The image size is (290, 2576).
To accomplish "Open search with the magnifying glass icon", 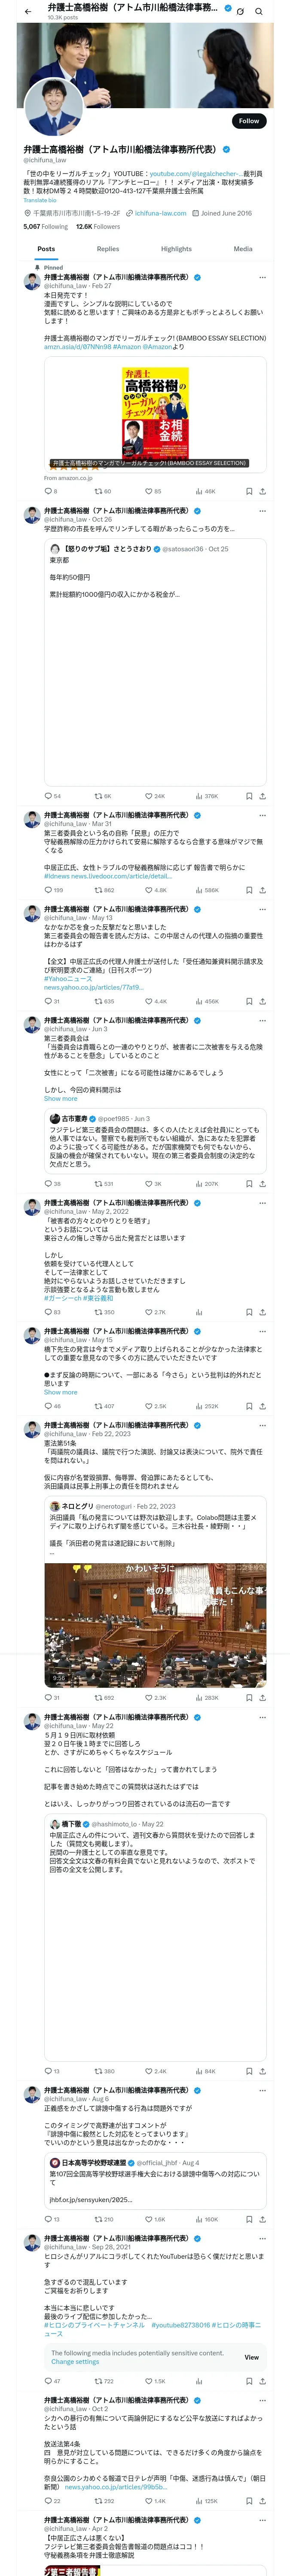I will pos(259,11).
